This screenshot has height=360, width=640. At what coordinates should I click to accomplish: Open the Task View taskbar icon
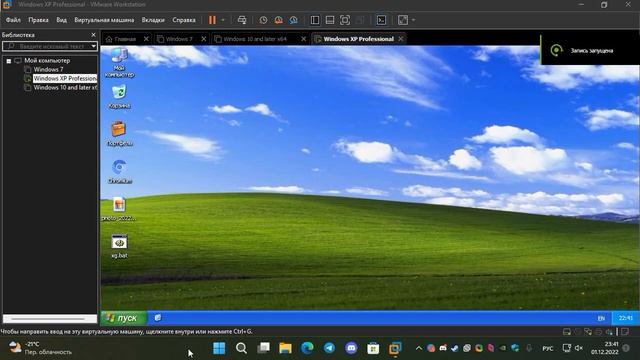(x=263, y=348)
